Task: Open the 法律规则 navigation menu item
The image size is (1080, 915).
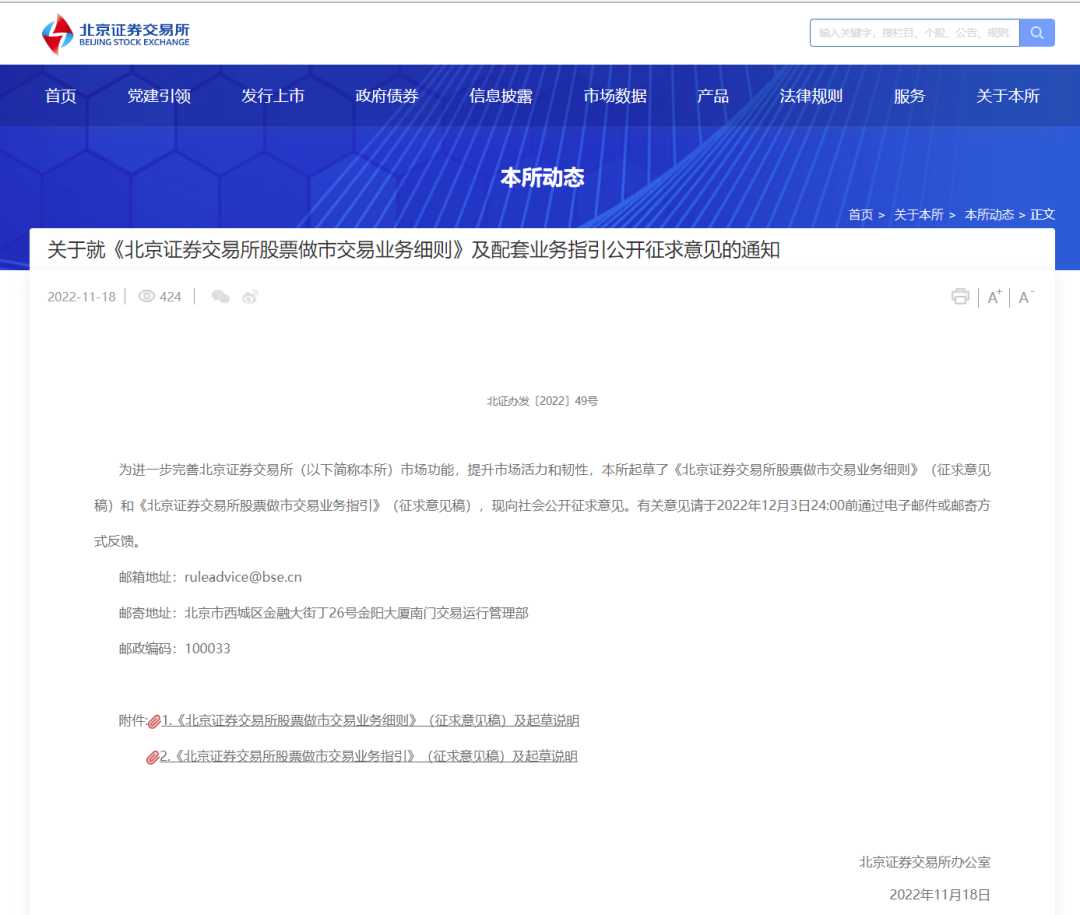Action: pos(811,96)
